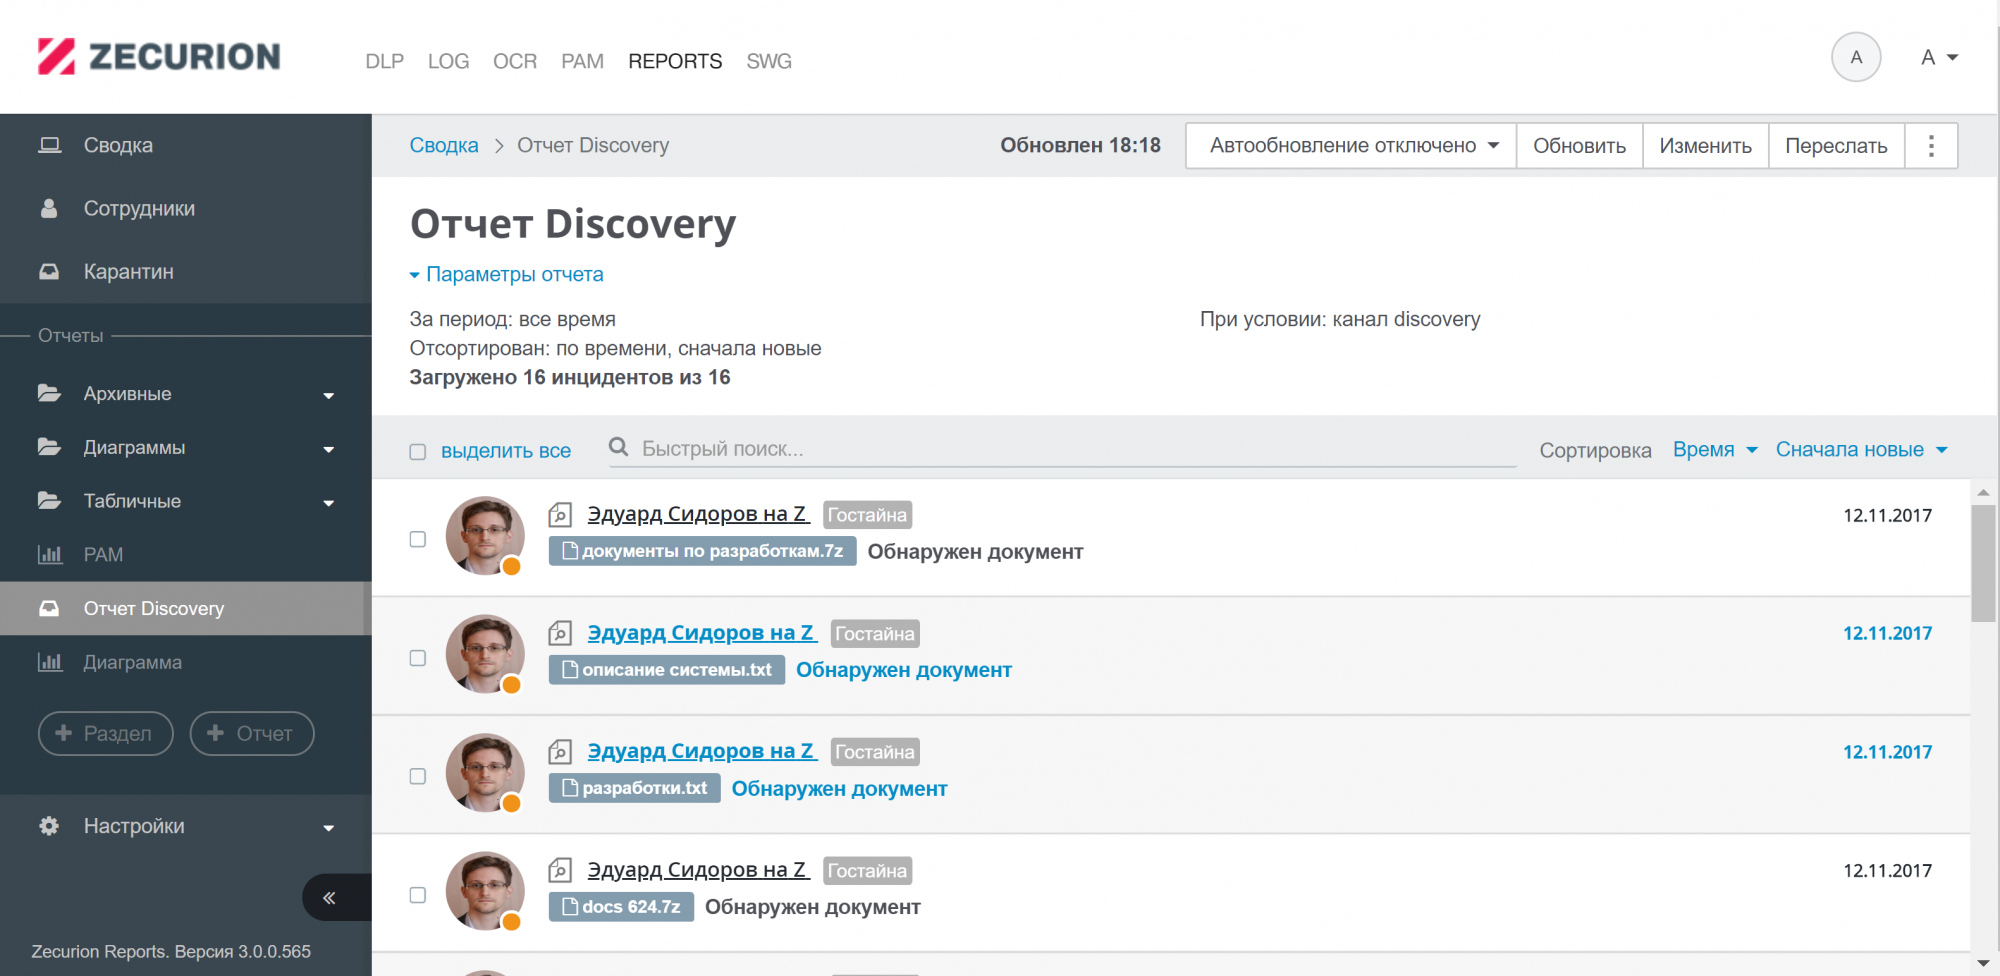Follow the Сводка breadcrumb link
Viewport: 2000px width, 976px height.
pyautogui.click(x=443, y=145)
